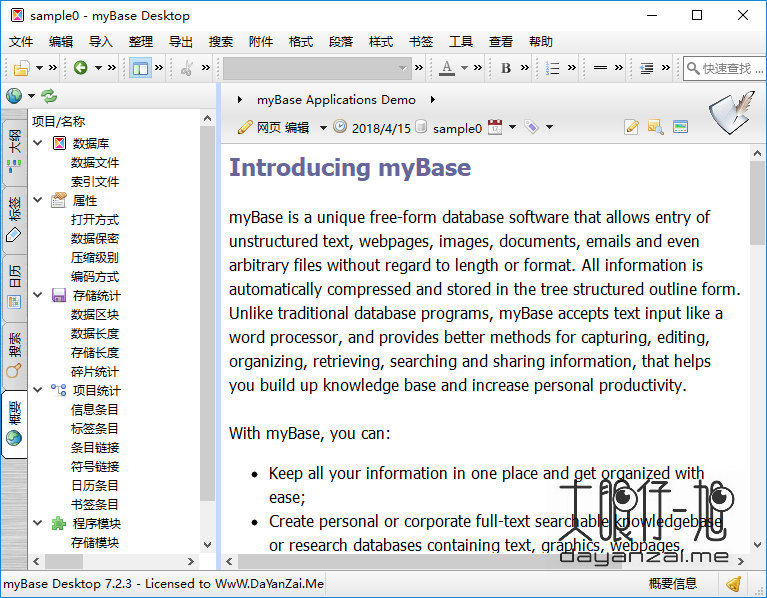The width and height of the screenshot is (767, 598).
Task: Click the font color A icon
Action: point(447,67)
